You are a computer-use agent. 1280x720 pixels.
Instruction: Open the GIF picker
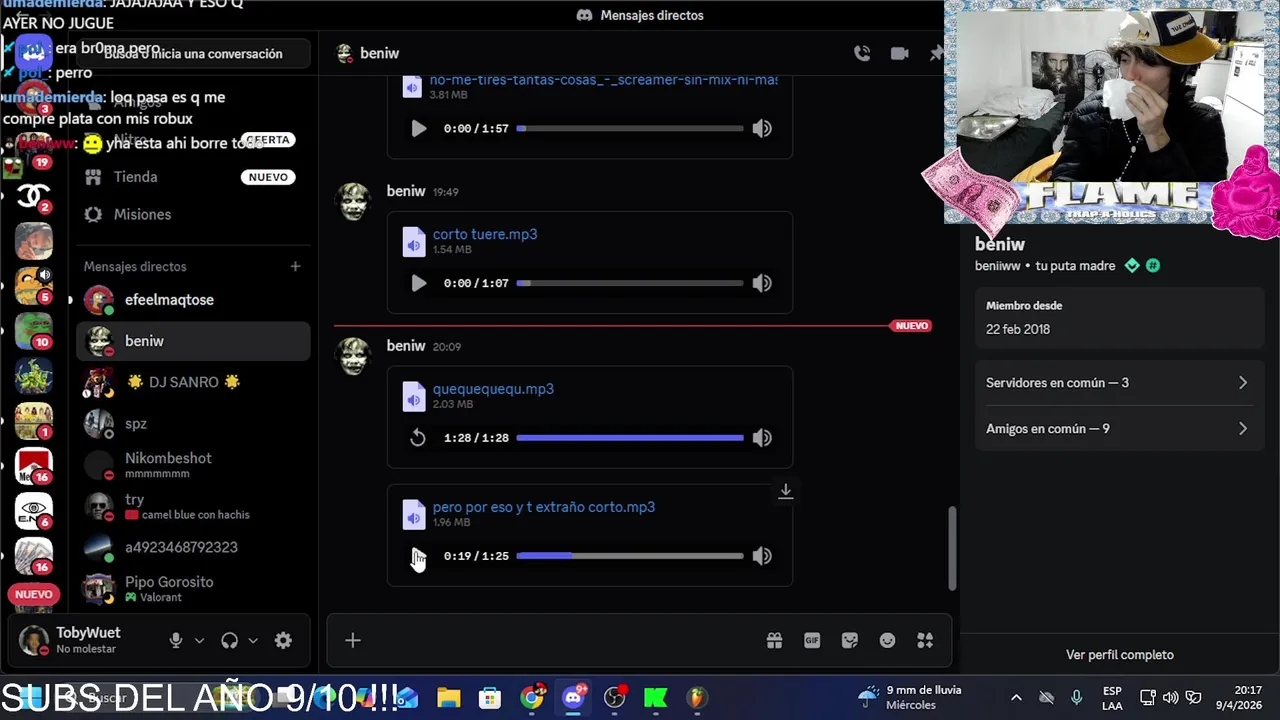tap(812, 640)
